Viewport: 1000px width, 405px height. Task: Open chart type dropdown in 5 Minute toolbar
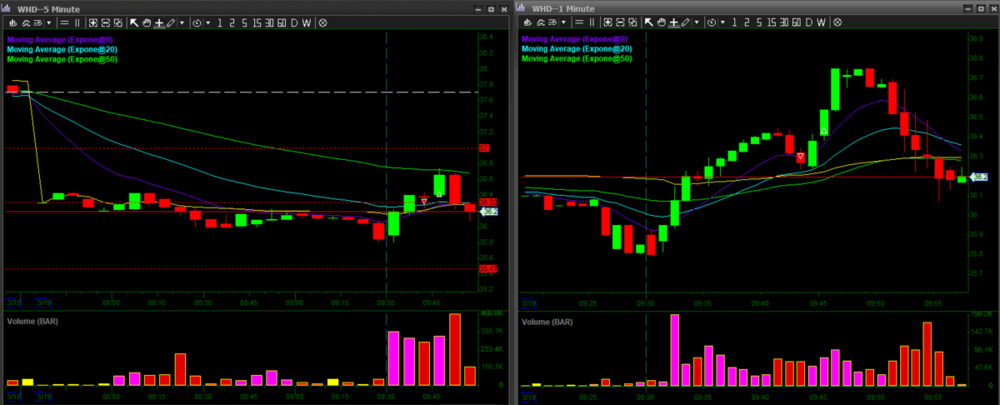coord(50,22)
